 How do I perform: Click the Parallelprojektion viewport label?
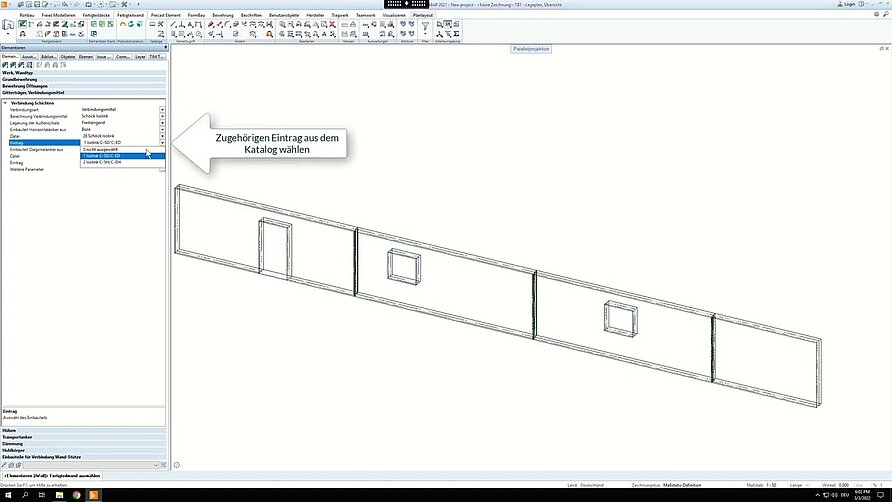[x=532, y=49]
